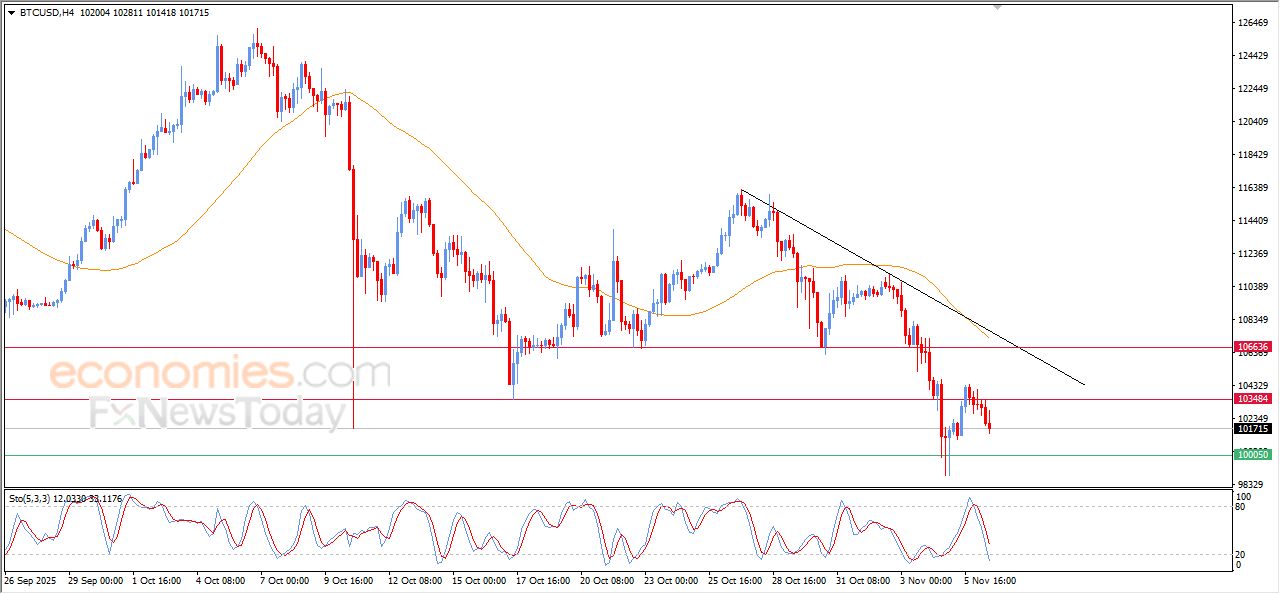Click the economies.com watermark logo
Image resolution: width=1280 pixels, height=594 pixels.
coord(220,374)
